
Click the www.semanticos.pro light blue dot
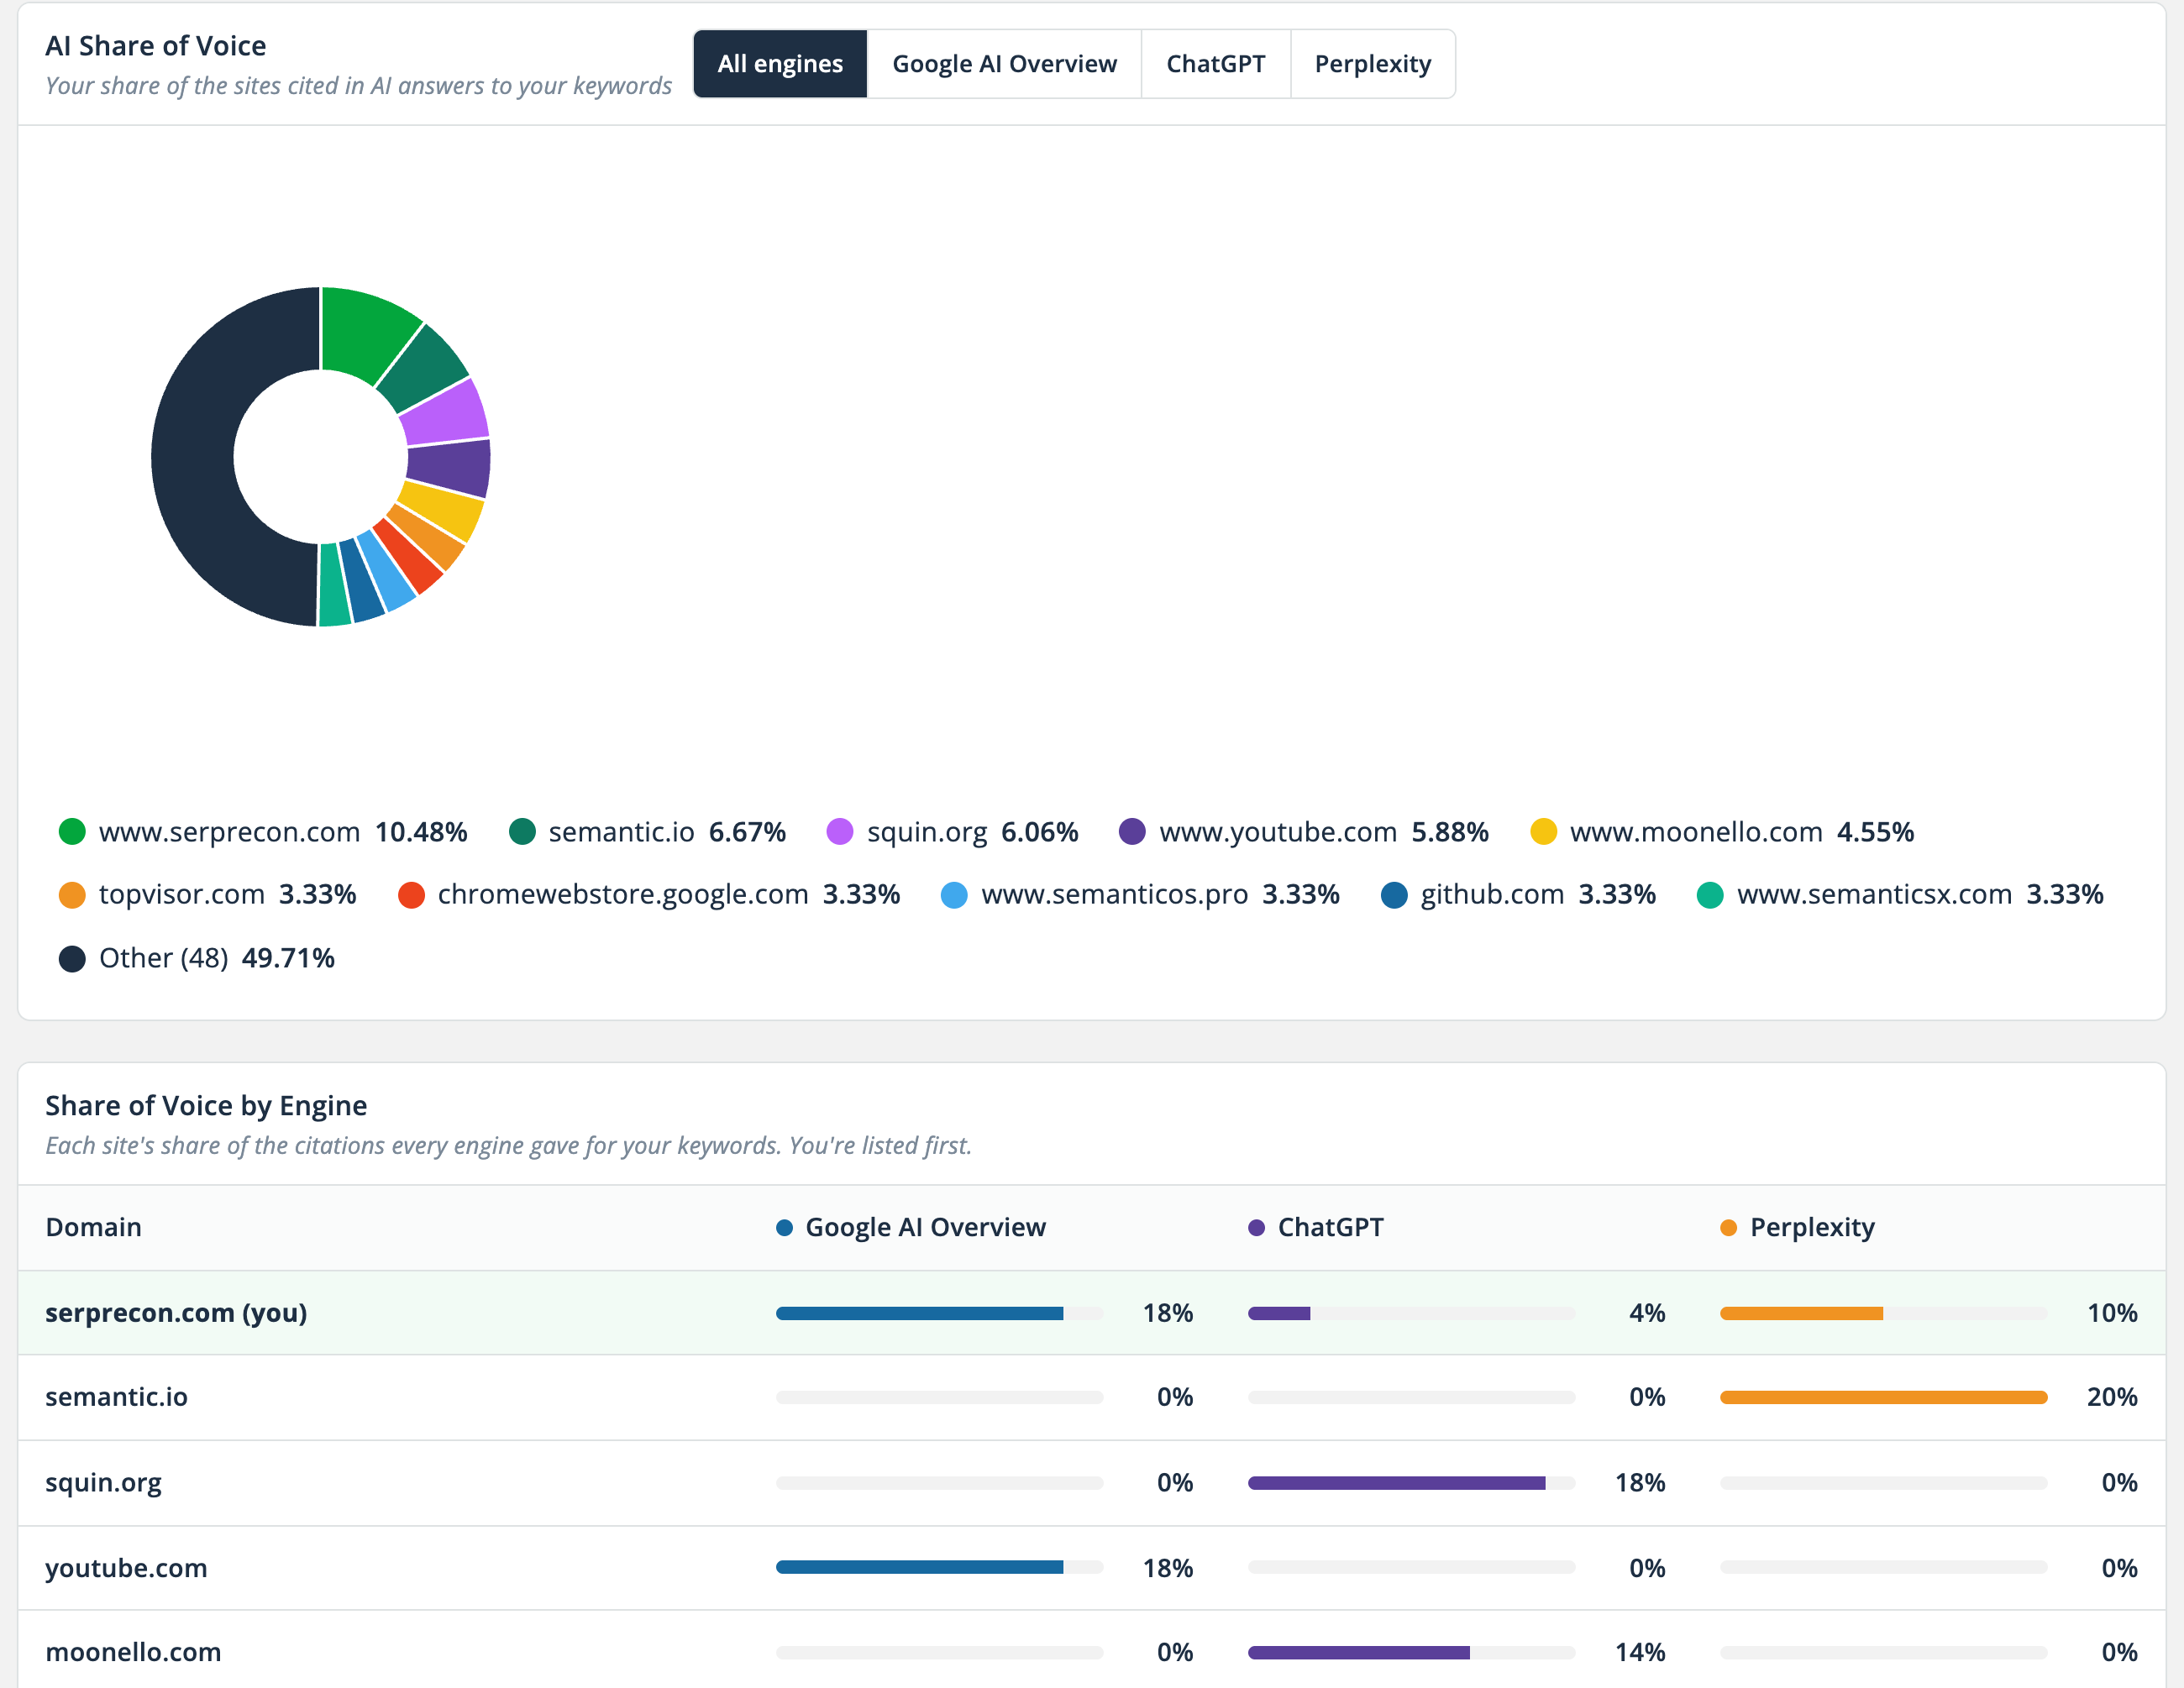coord(954,895)
